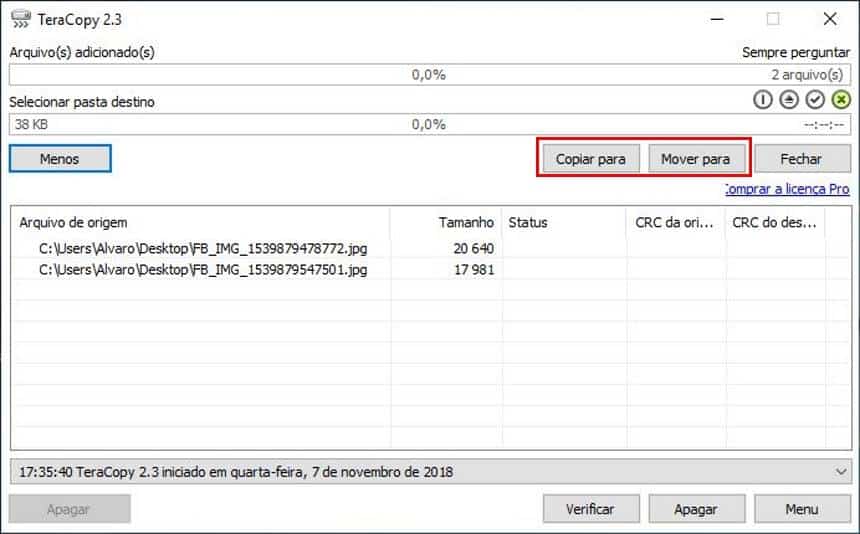Click the Arquivo(s) adicionado(s) progress bar
This screenshot has height=534, width=860.
(x=429, y=75)
